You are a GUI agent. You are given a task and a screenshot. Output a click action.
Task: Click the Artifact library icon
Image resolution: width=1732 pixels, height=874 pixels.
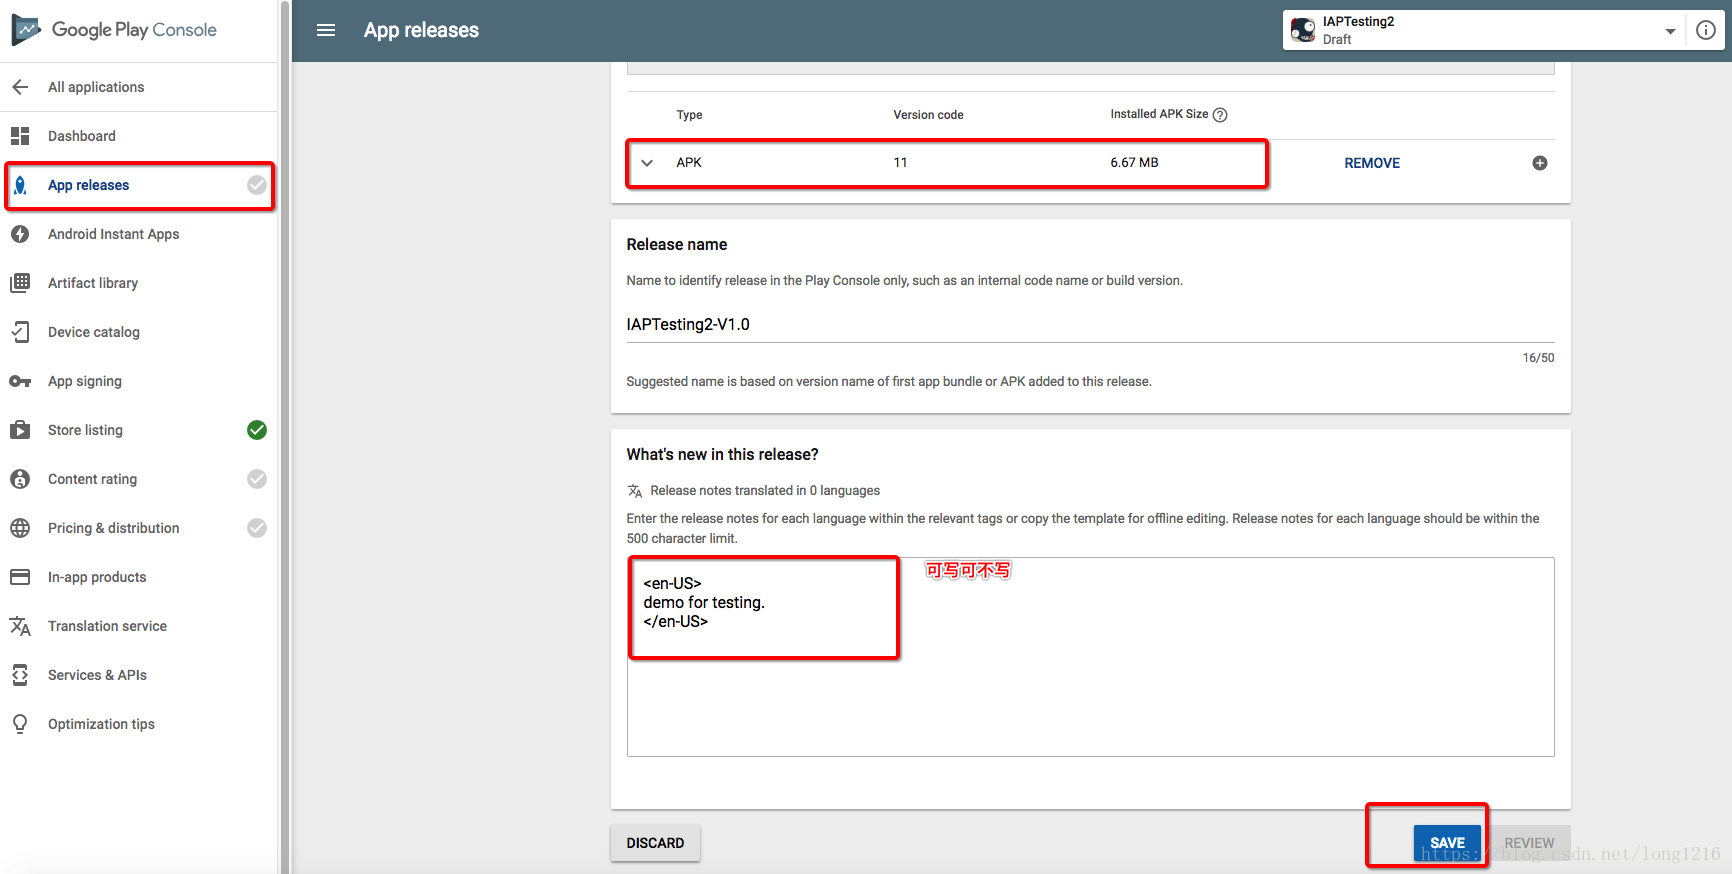coord(20,283)
